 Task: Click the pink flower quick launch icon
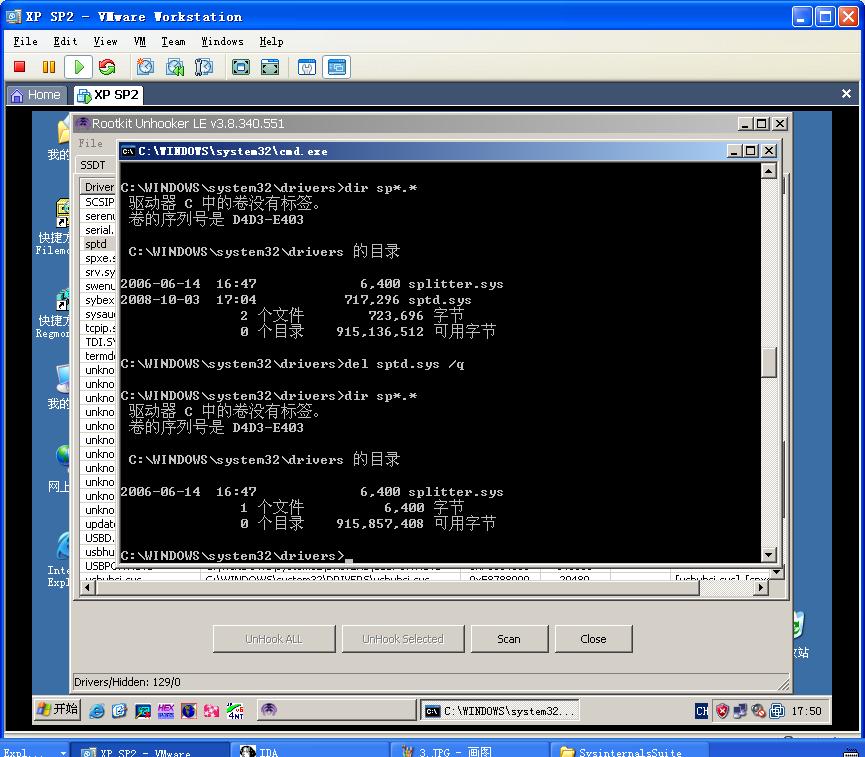211,711
